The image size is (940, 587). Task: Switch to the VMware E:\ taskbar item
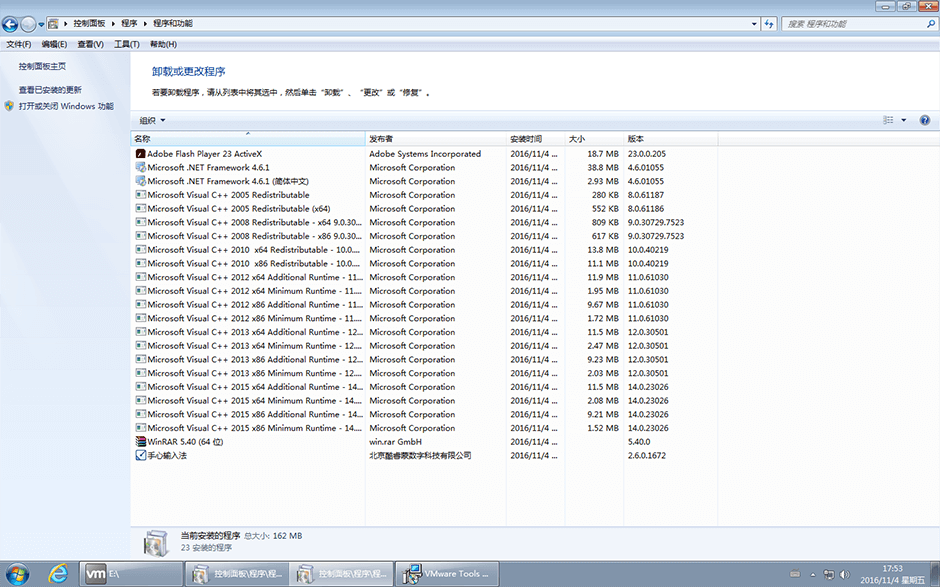pyautogui.click(x=131, y=574)
